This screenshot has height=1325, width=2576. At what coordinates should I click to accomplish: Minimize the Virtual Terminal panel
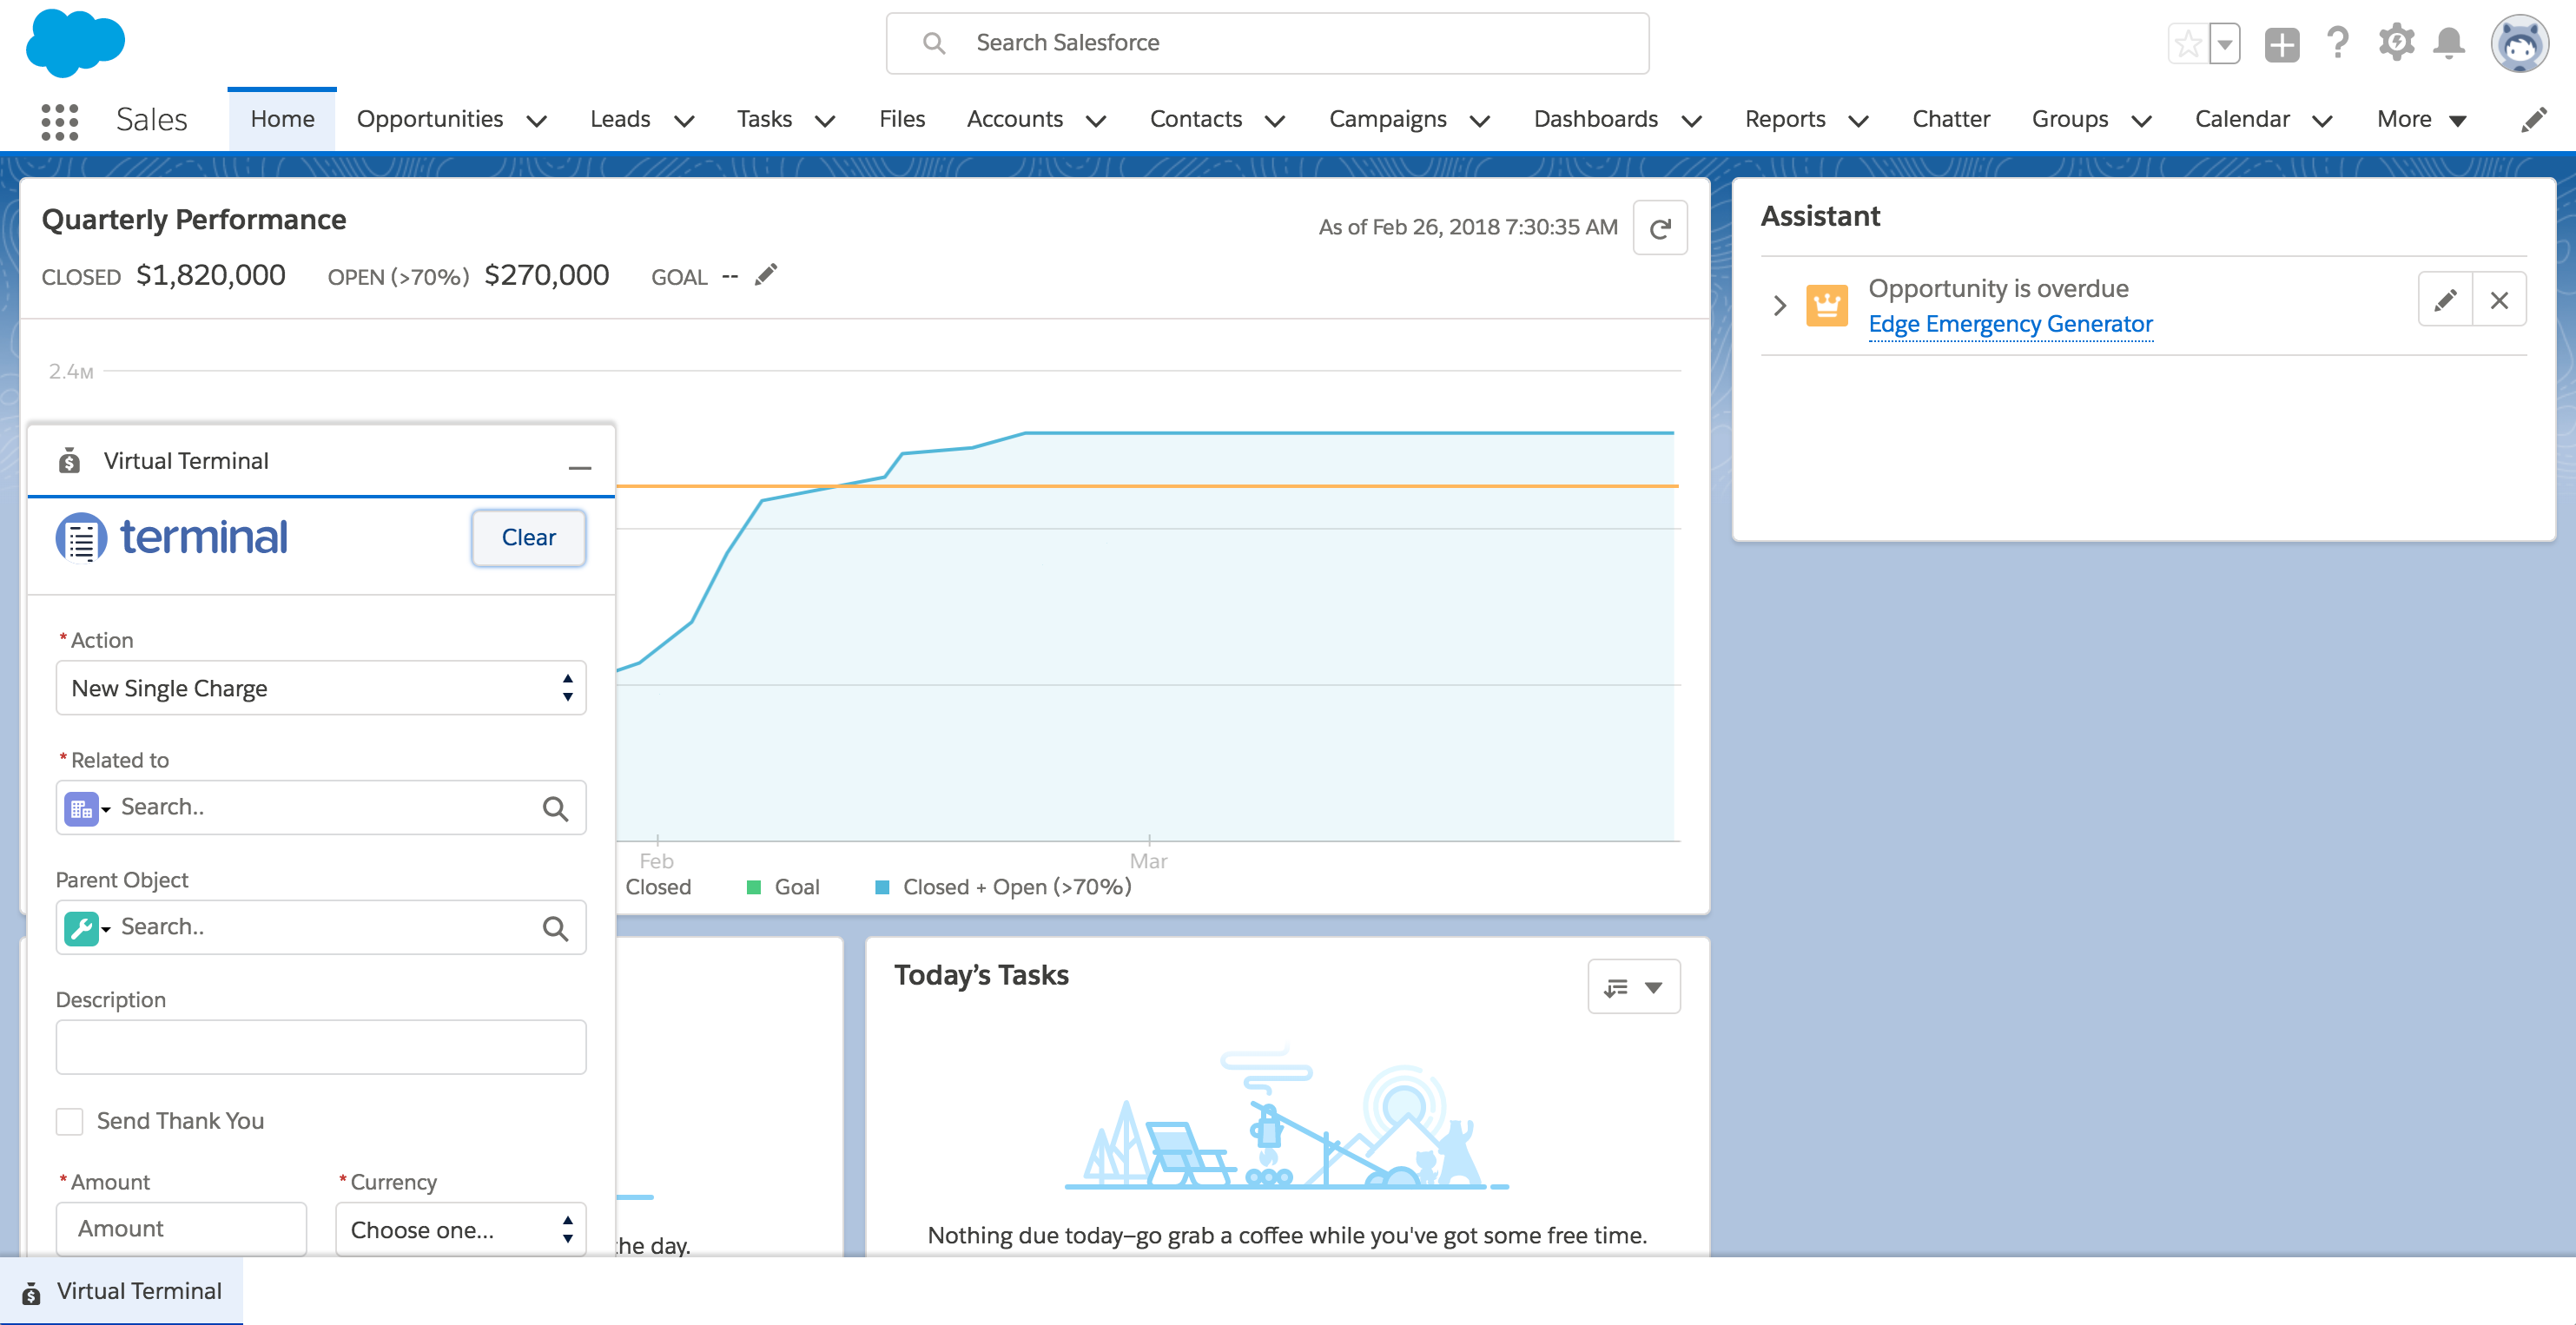click(x=580, y=467)
